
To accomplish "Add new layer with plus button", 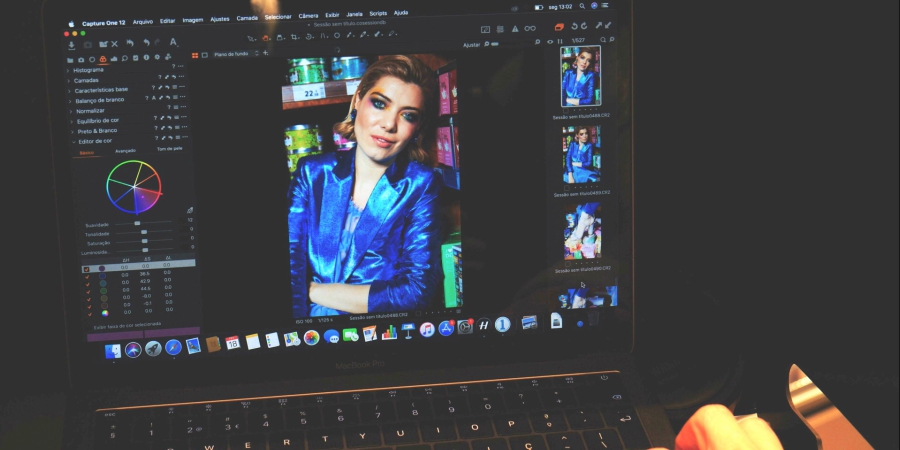I will coord(265,53).
